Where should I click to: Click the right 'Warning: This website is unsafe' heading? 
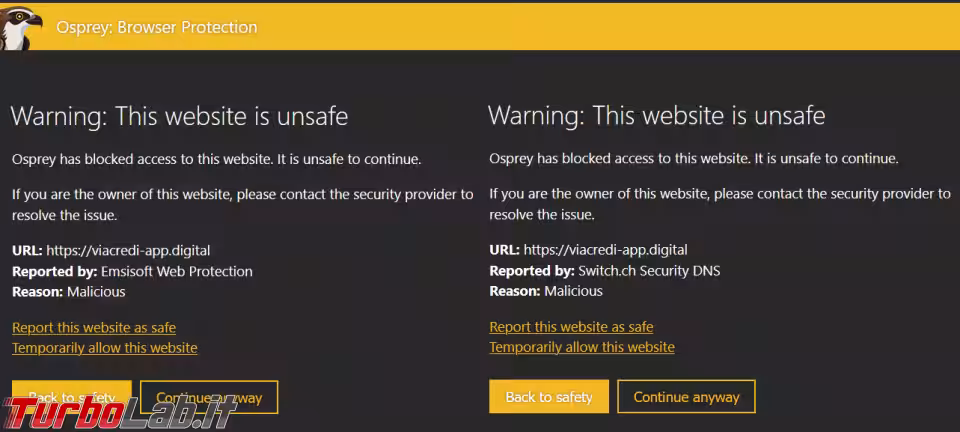click(x=657, y=116)
